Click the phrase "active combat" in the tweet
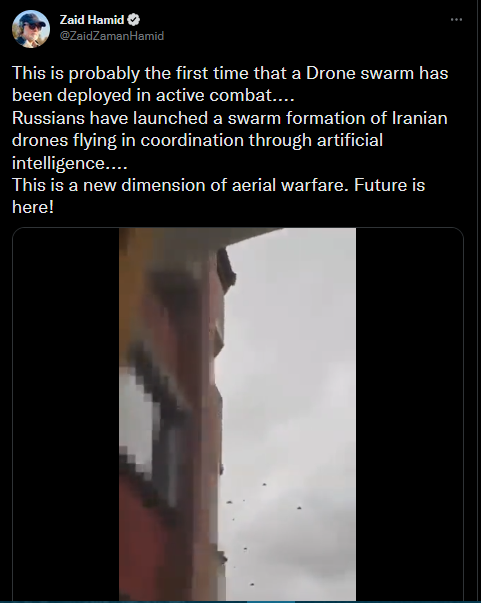Viewport: 481px width, 603px height. pos(213,95)
